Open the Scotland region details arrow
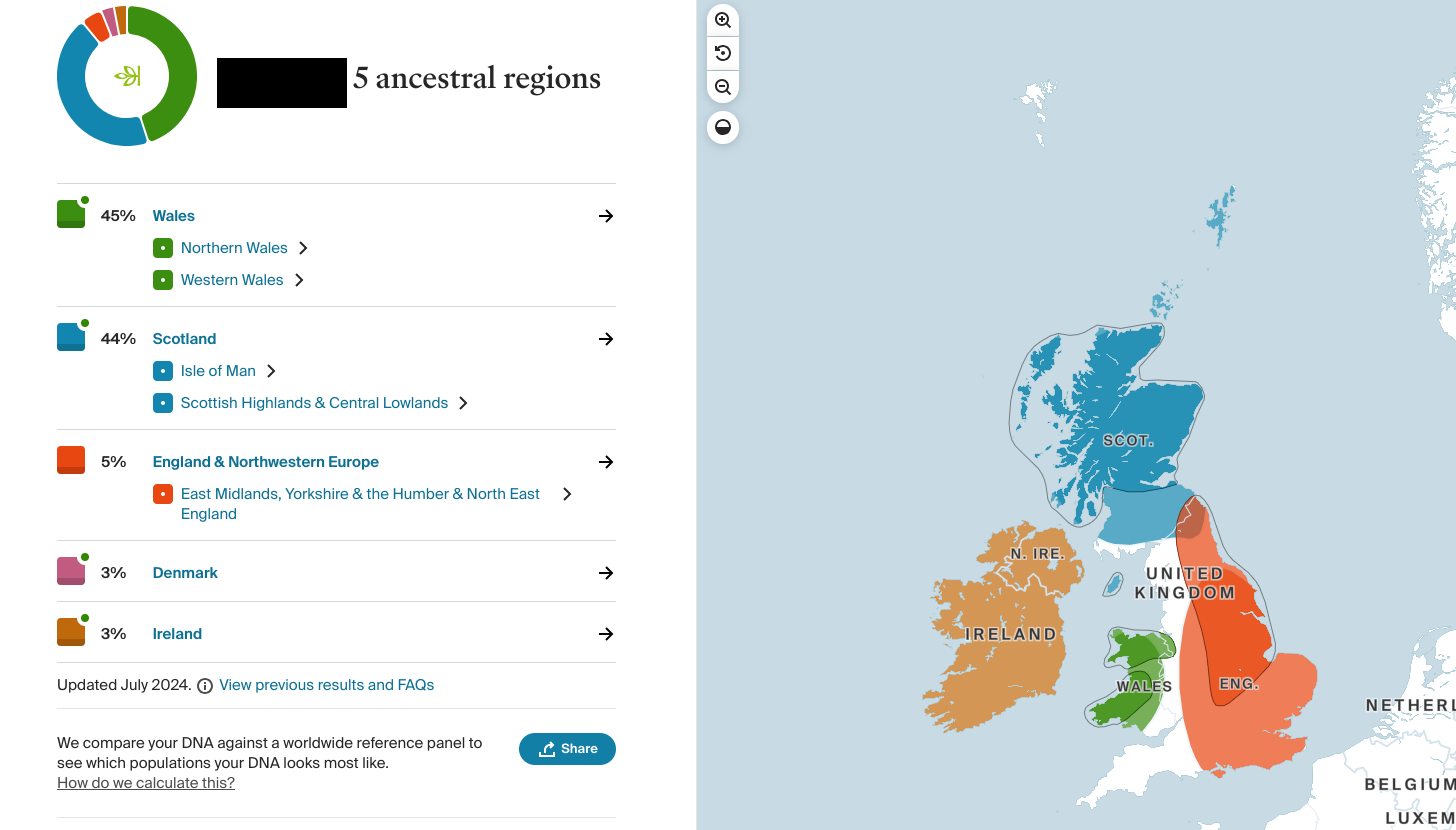This screenshot has height=830, width=1456. 606,339
